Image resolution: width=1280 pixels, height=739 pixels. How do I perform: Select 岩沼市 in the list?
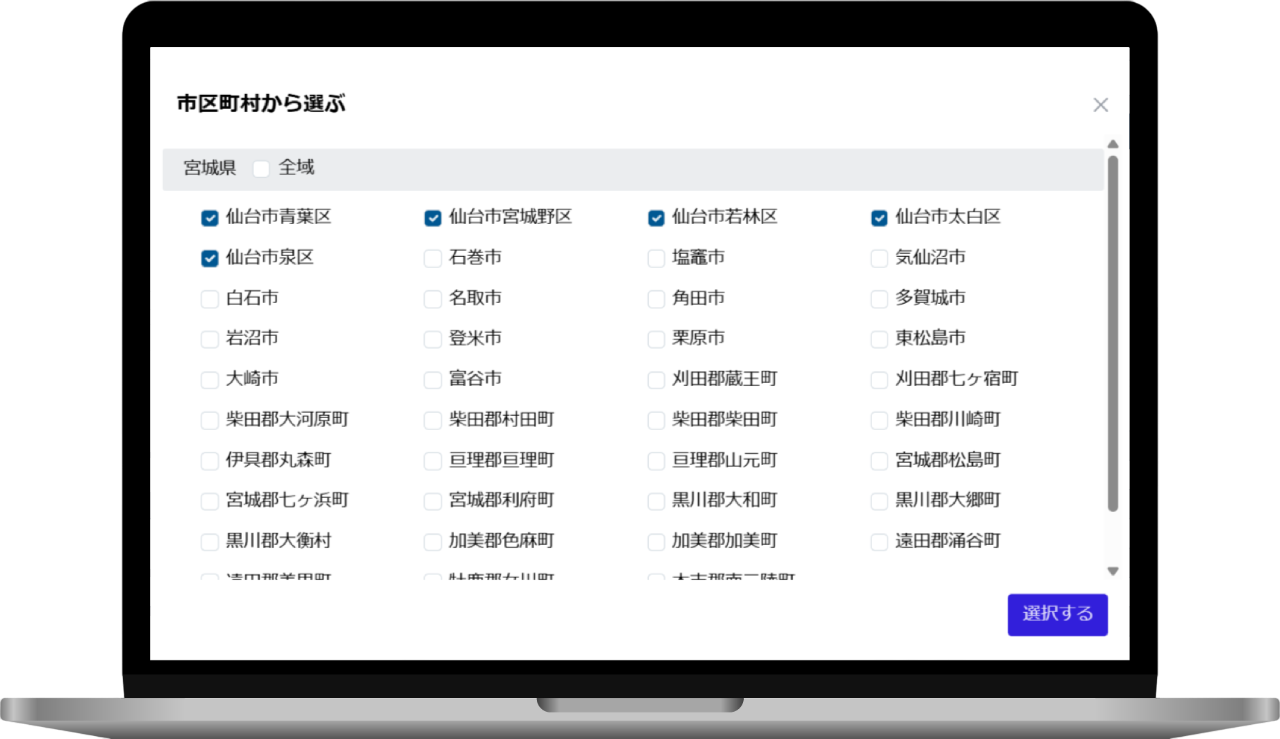(210, 340)
